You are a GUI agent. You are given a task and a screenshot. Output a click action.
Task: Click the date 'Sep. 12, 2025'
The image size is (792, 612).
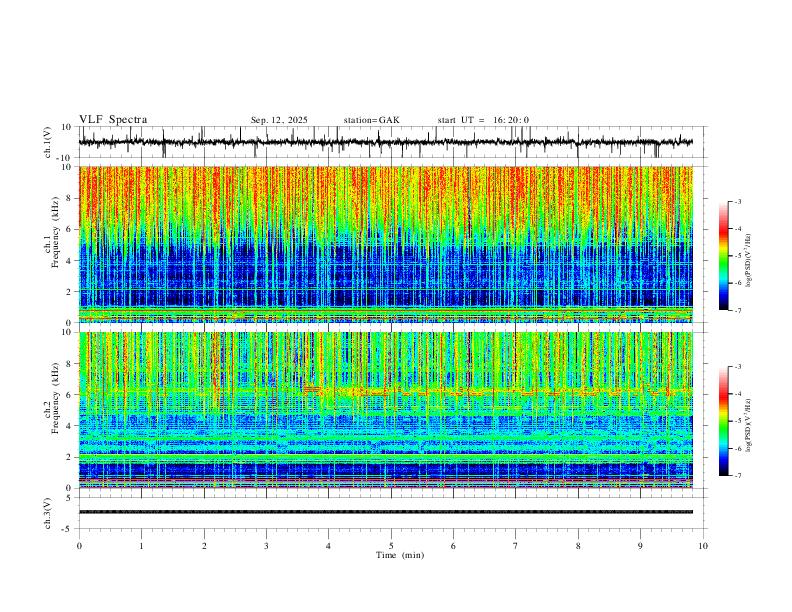click(279, 120)
